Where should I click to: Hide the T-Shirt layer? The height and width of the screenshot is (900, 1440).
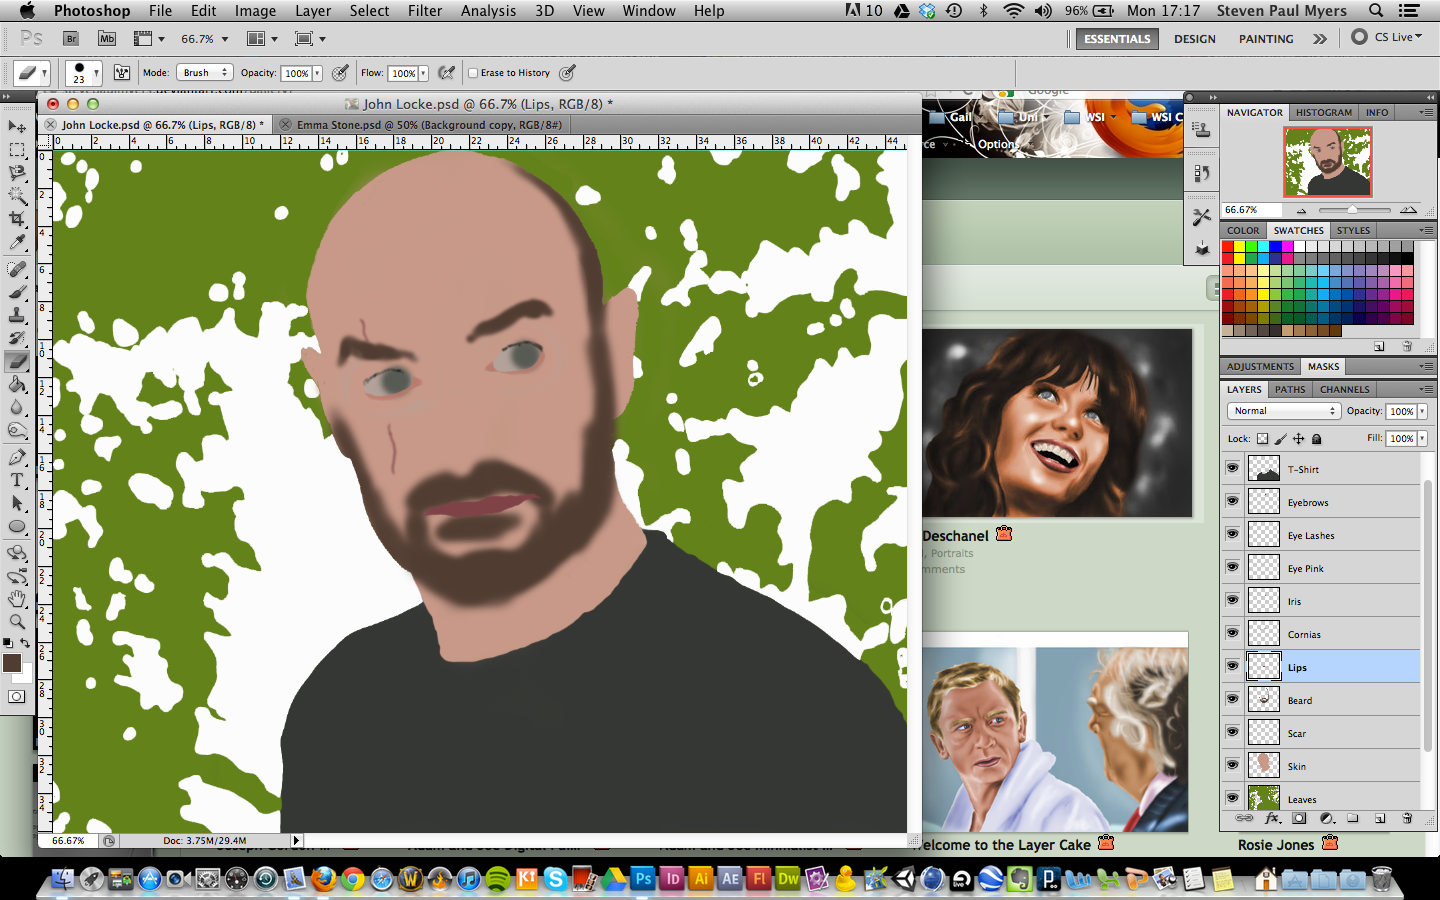point(1232,468)
